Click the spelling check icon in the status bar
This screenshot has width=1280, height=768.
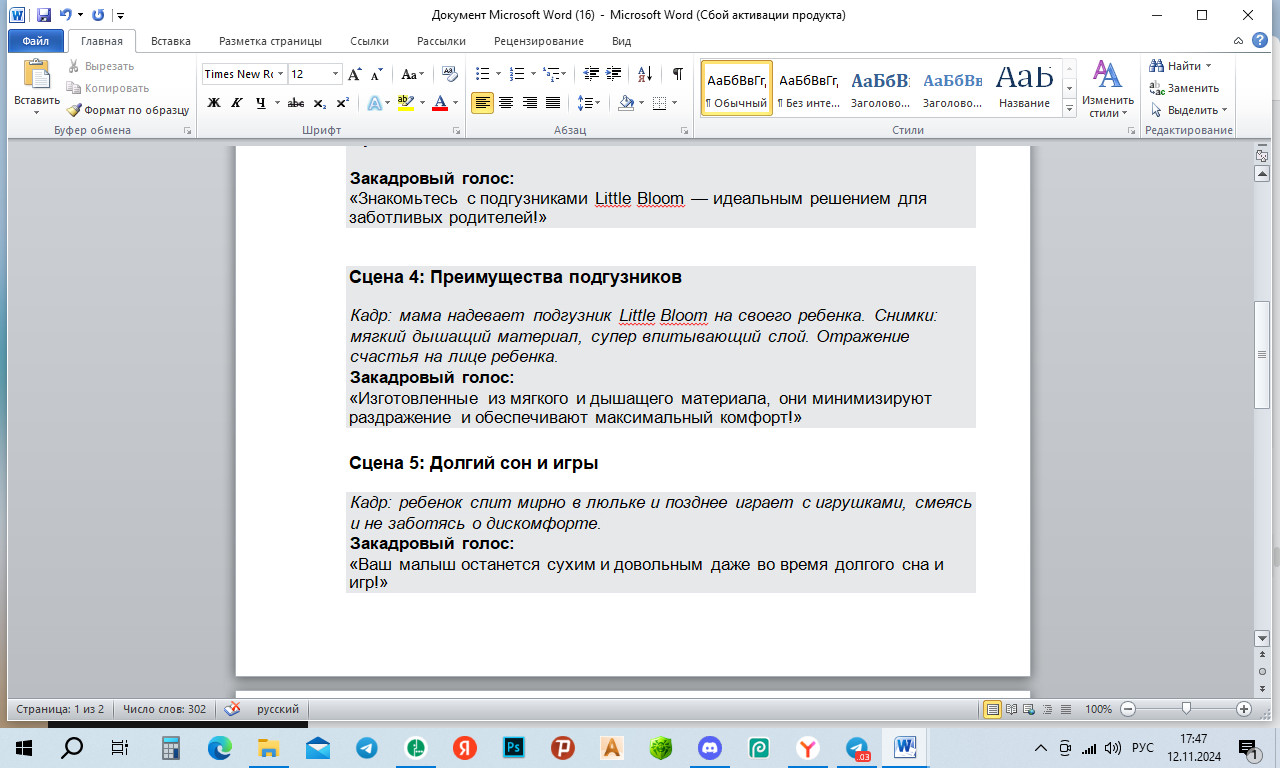pyautogui.click(x=232, y=709)
